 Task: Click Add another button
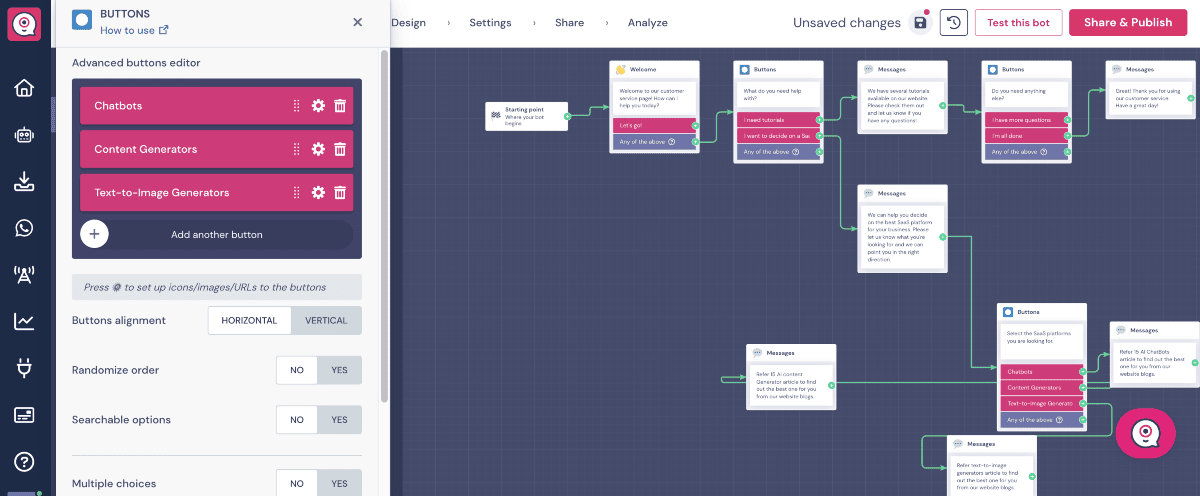point(216,235)
